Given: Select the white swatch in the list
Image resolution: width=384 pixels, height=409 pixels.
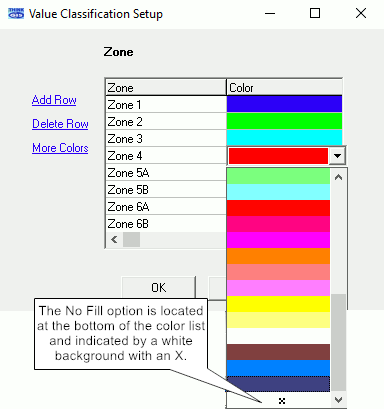Looking at the screenshot, I should pos(278,336).
